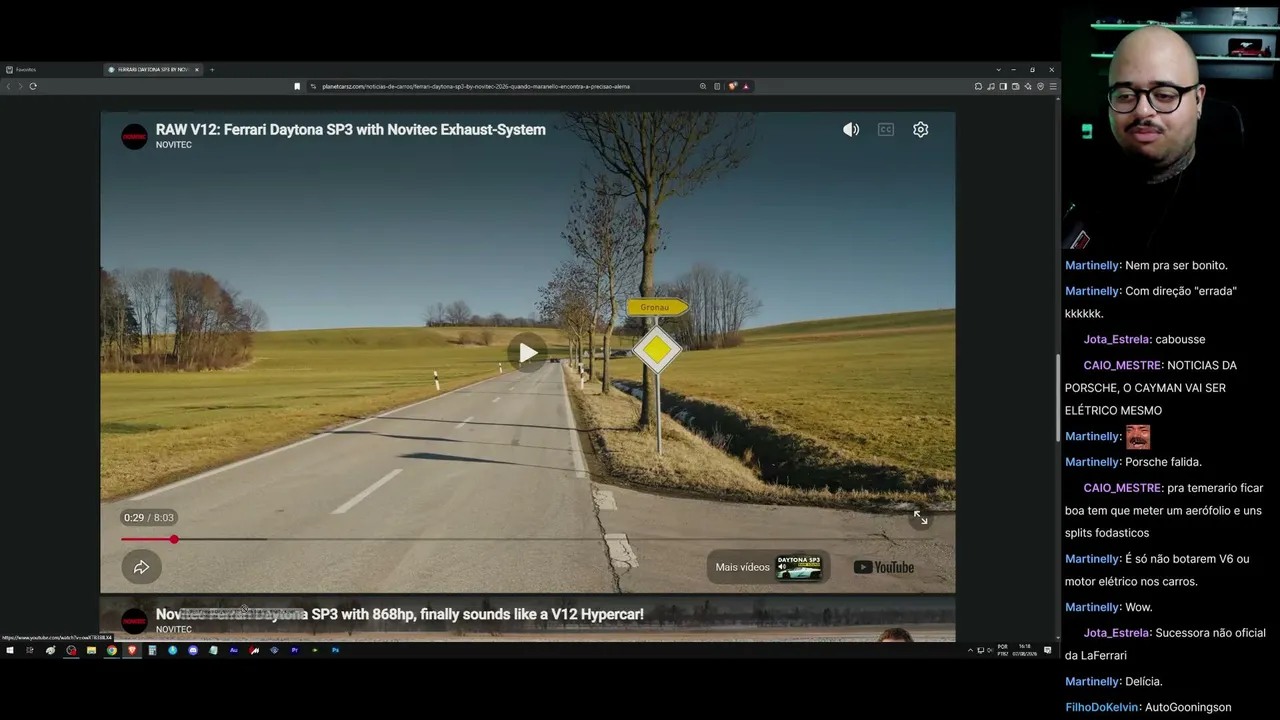Open Adobe Audition from the taskbar
This screenshot has height=720, width=1280.
point(234,650)
